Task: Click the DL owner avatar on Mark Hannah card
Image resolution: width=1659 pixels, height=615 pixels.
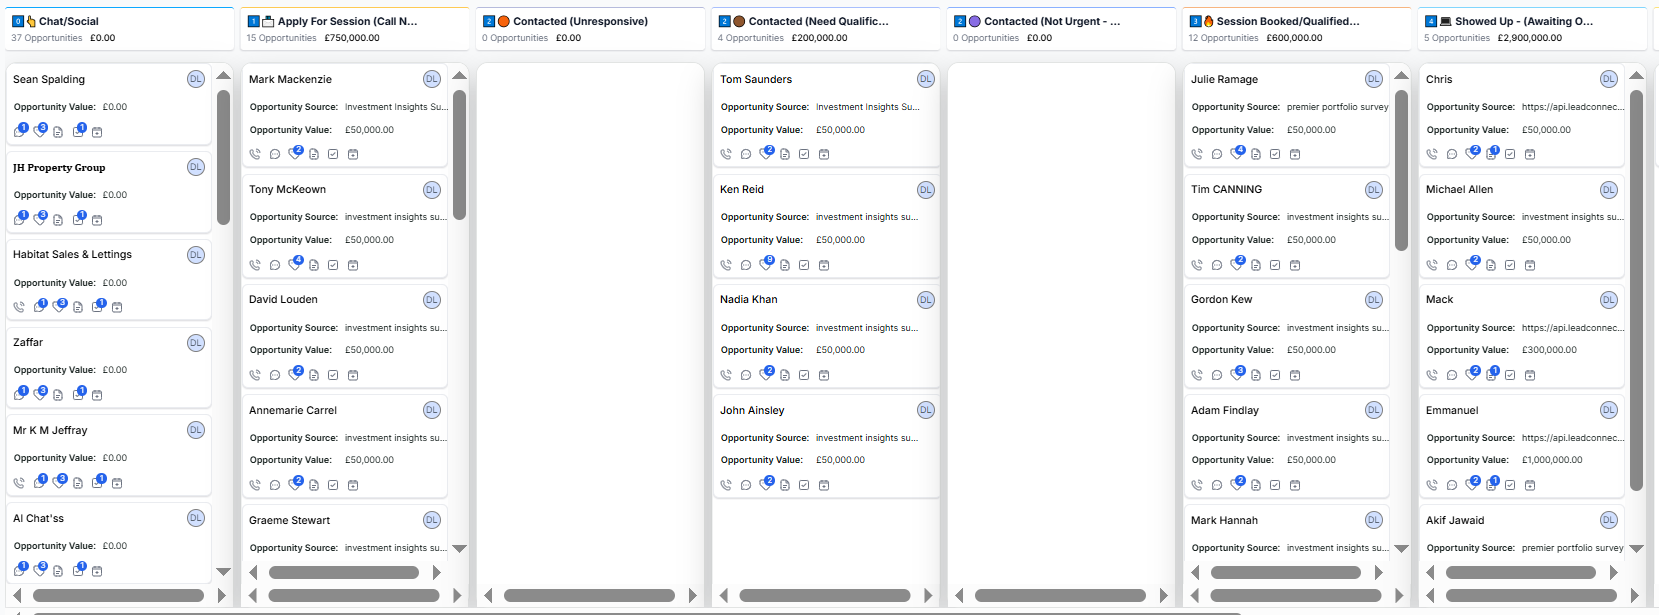Action: pos(1374,520)
